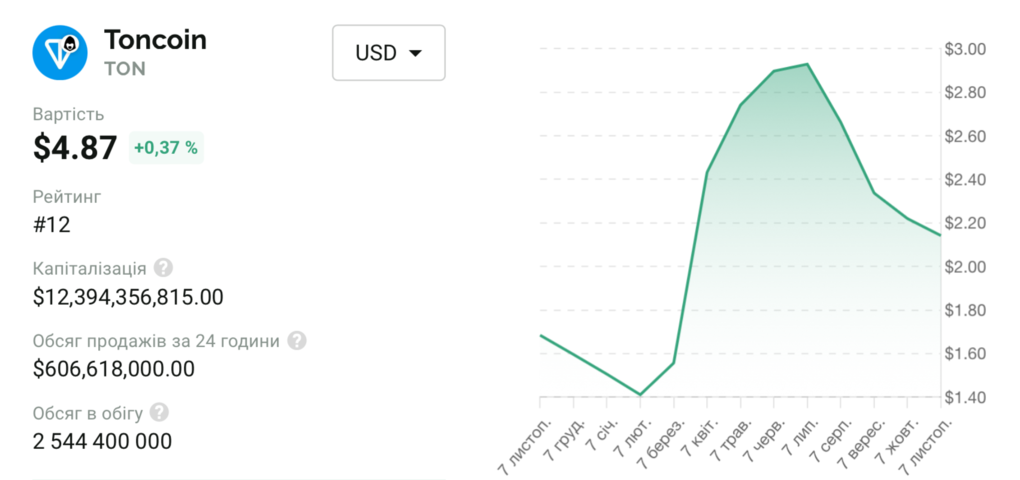Click the +0,37 % price change badge
1020x480 pixels.
point(166,148)
